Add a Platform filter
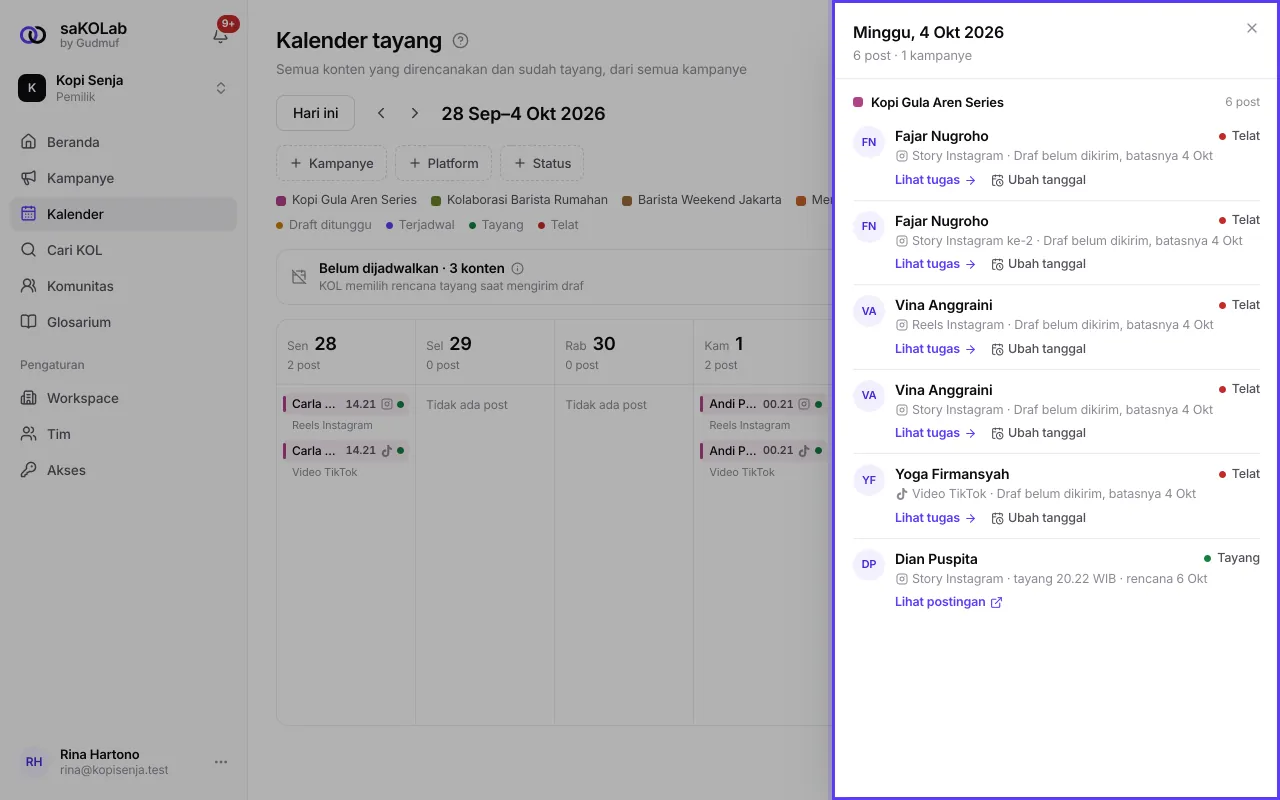 pos(444,163)
